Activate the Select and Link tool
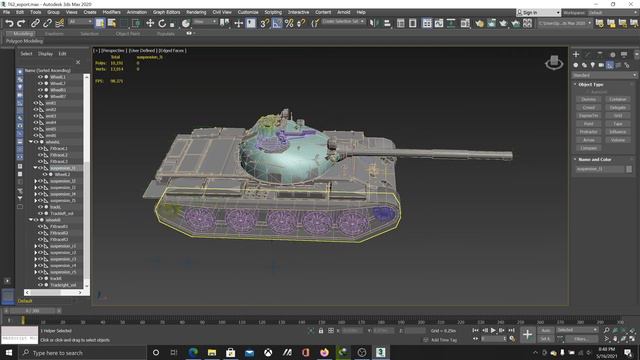The image size is (640, 360). pos(35,23)
